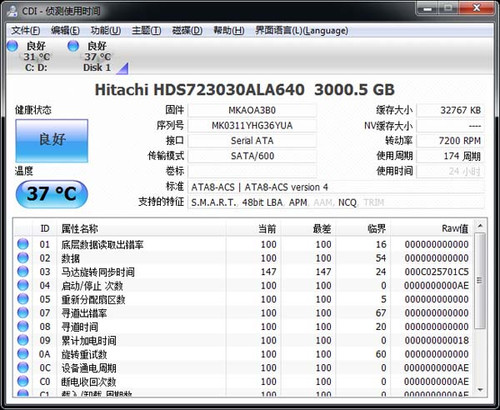The image size is (500, 410).
Task: Click the attribute list scroll up arrow
Action: 480,226
